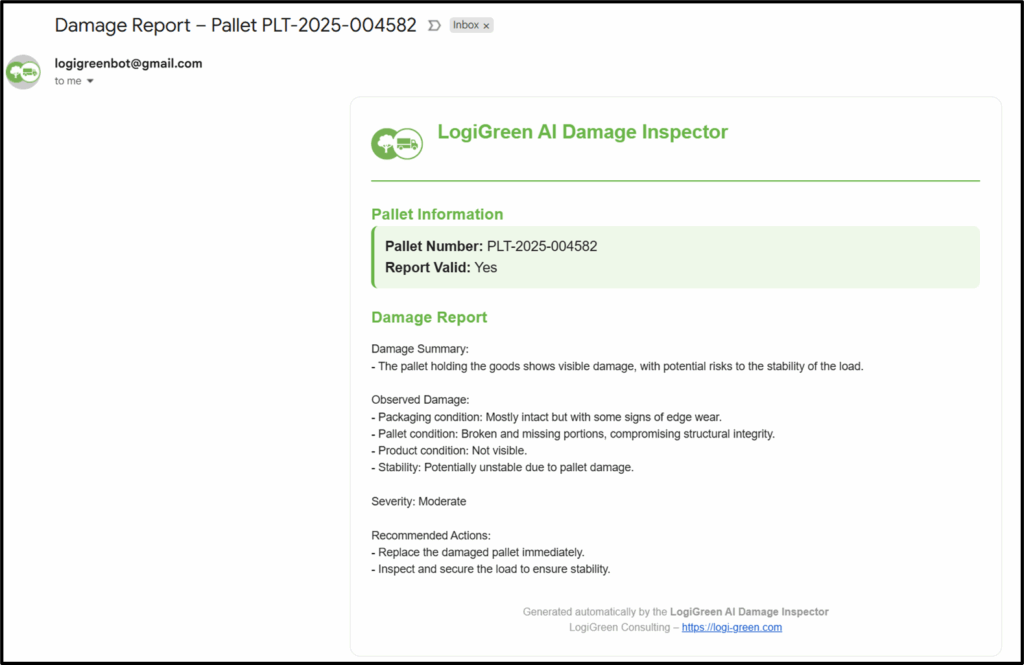Open the logi-green.com link

[x=731, y=627]
